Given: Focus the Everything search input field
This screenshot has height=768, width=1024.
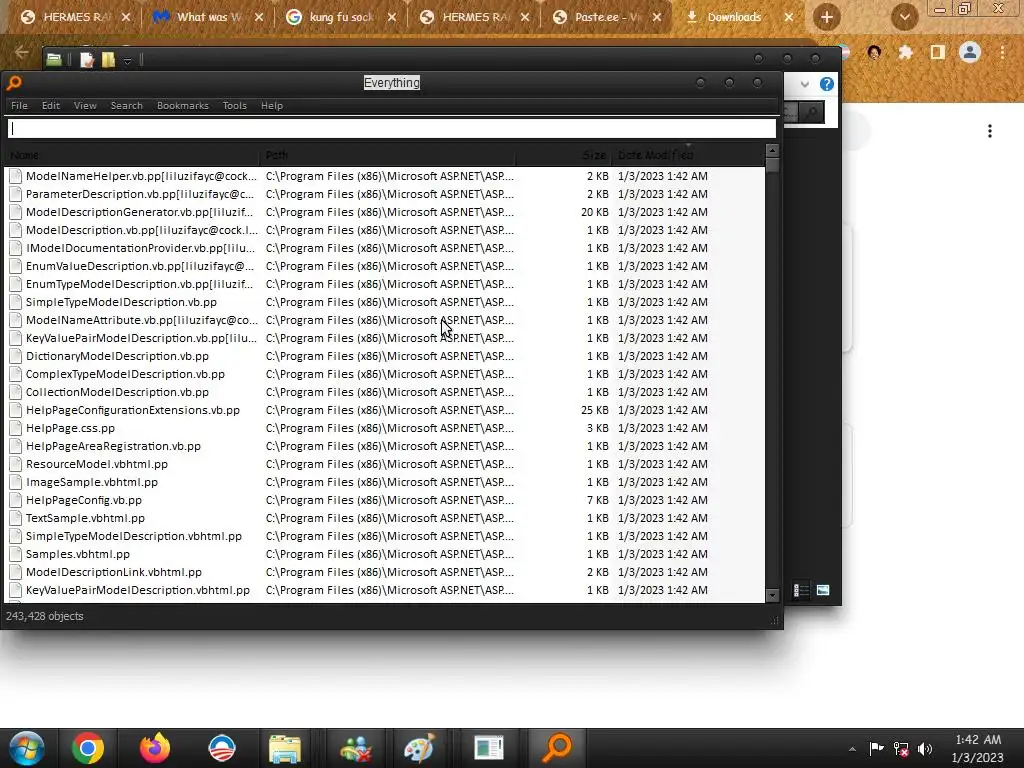Looking at the screenshot, I should pyautogui.click(x=392, y=129).
